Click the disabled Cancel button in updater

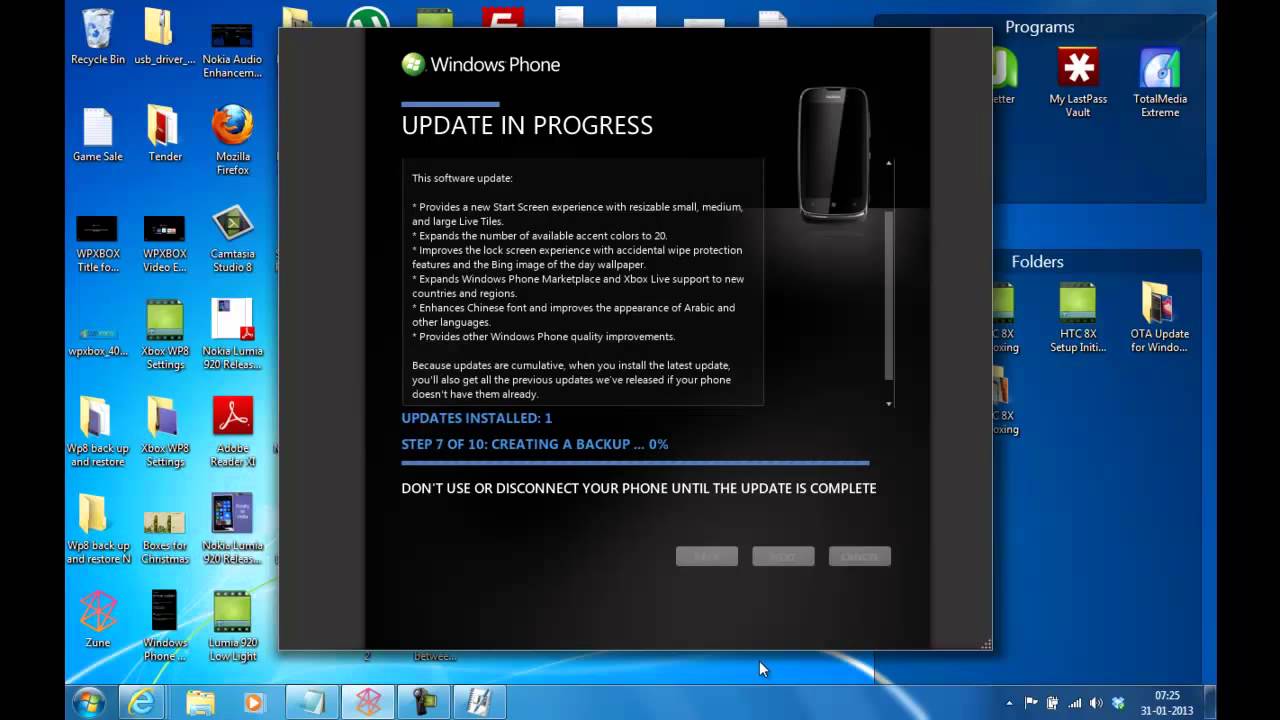pos(860,556)
